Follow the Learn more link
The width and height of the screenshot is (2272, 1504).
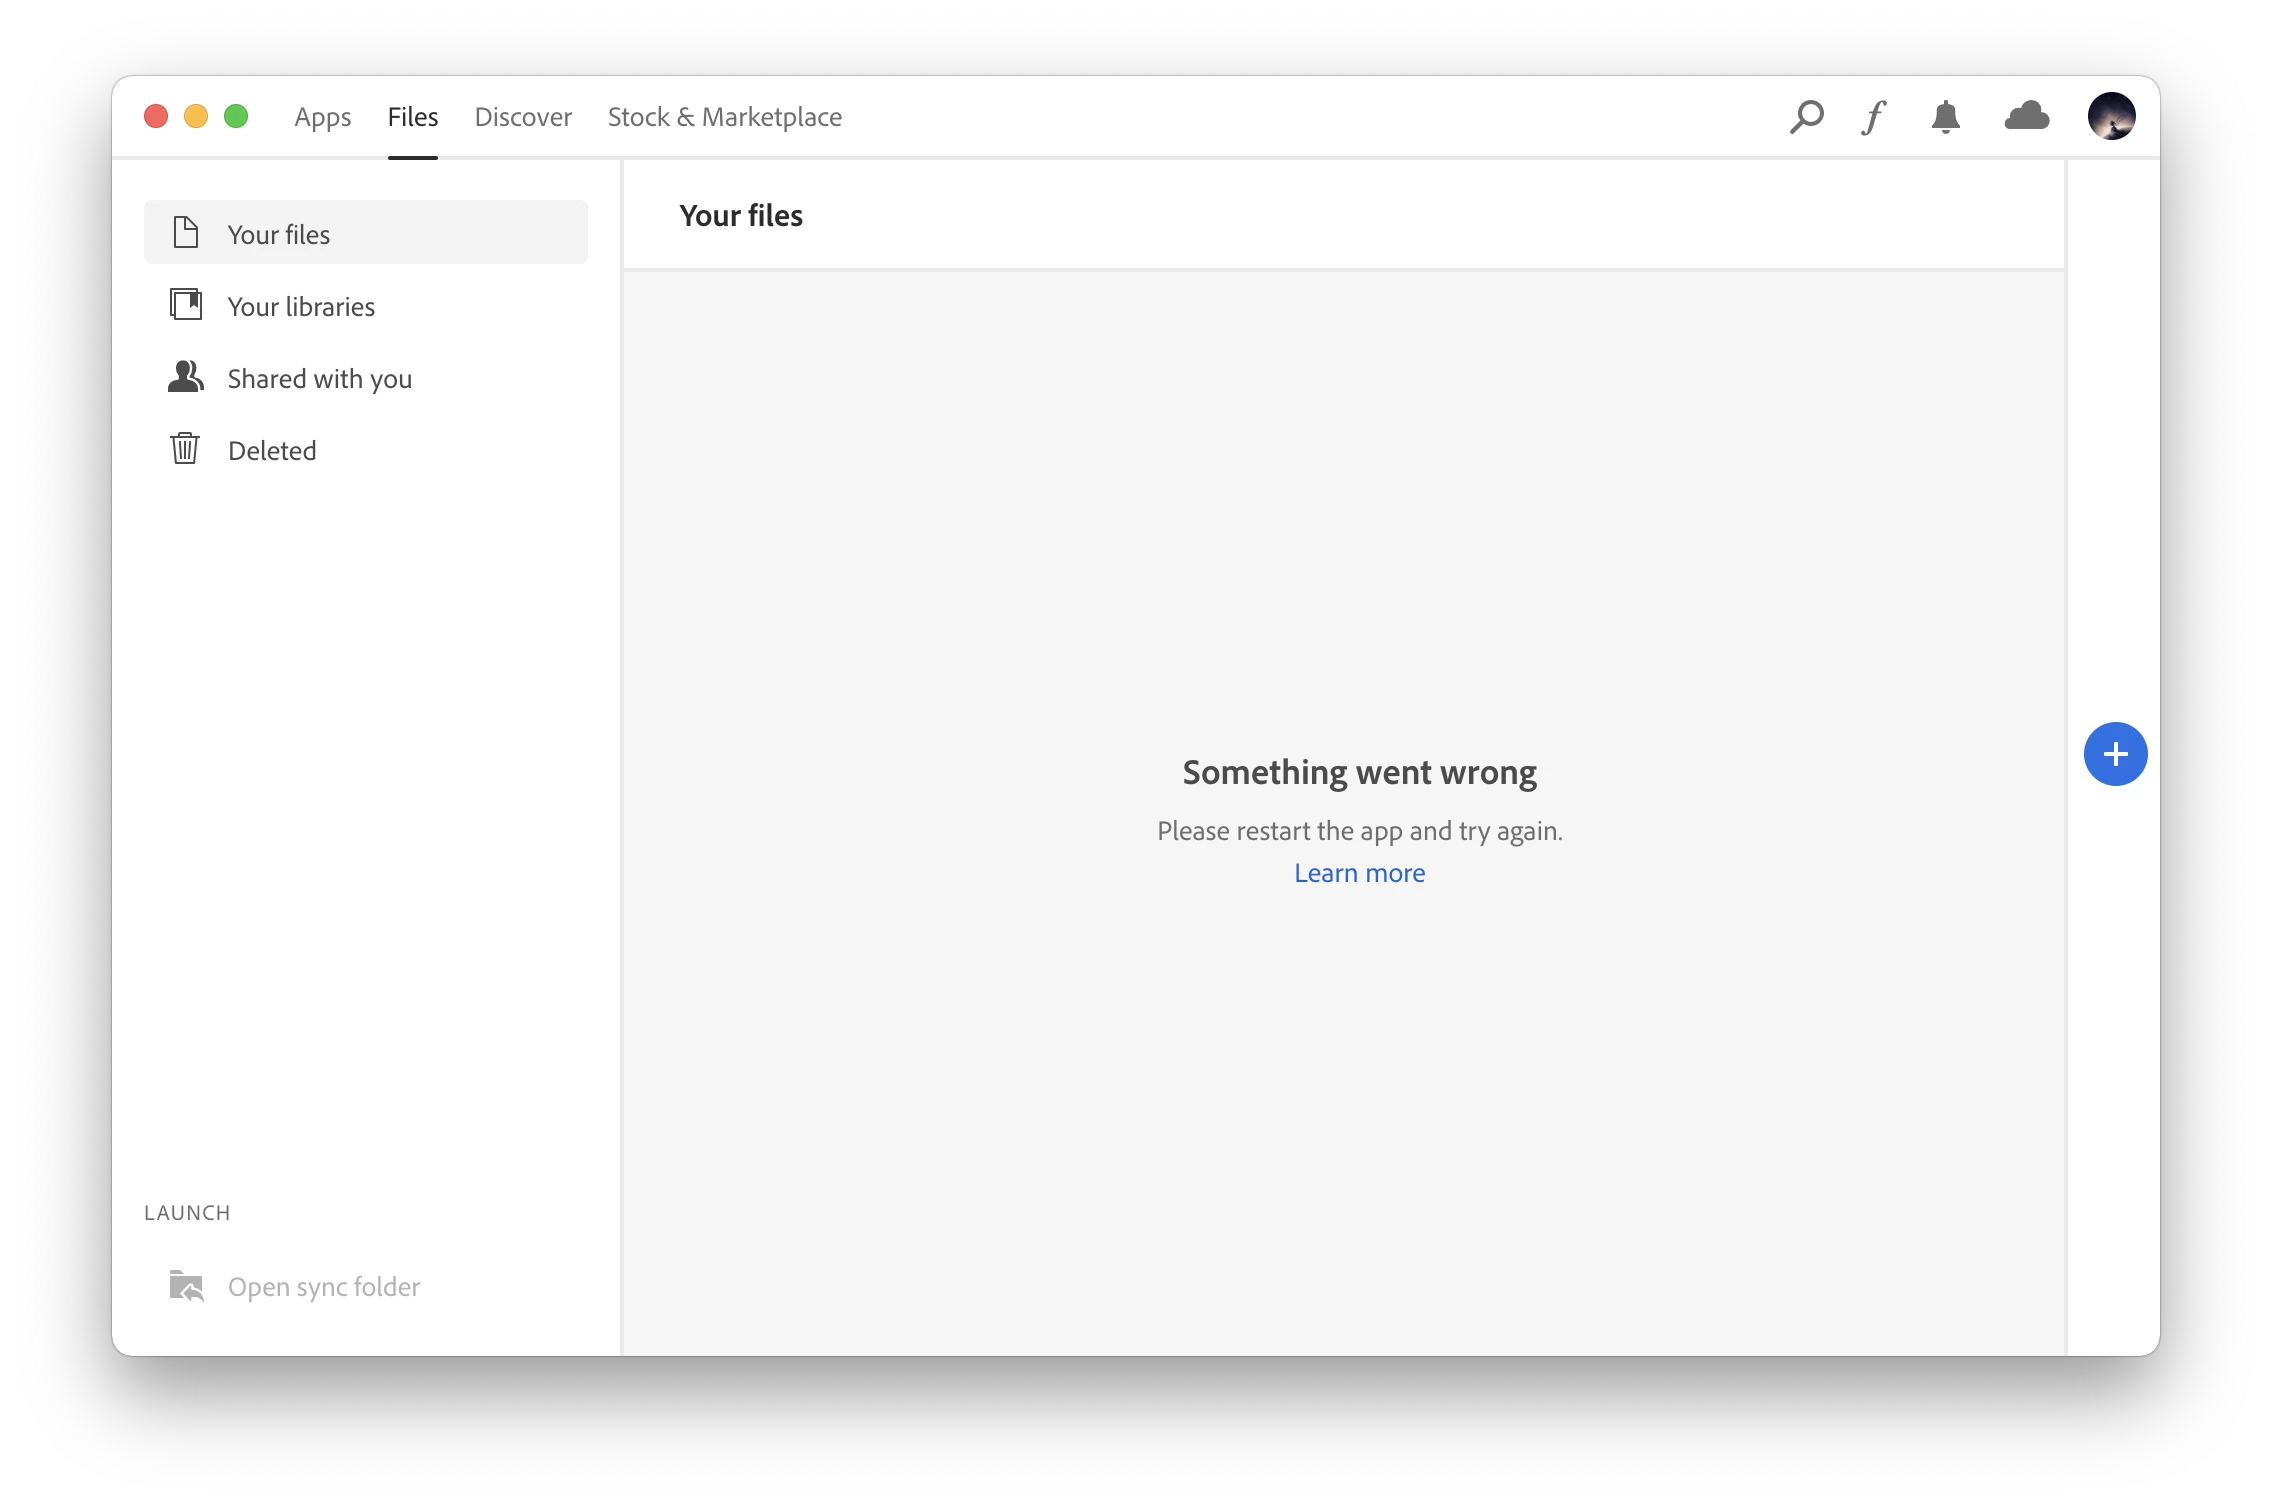coord(1359,873)
